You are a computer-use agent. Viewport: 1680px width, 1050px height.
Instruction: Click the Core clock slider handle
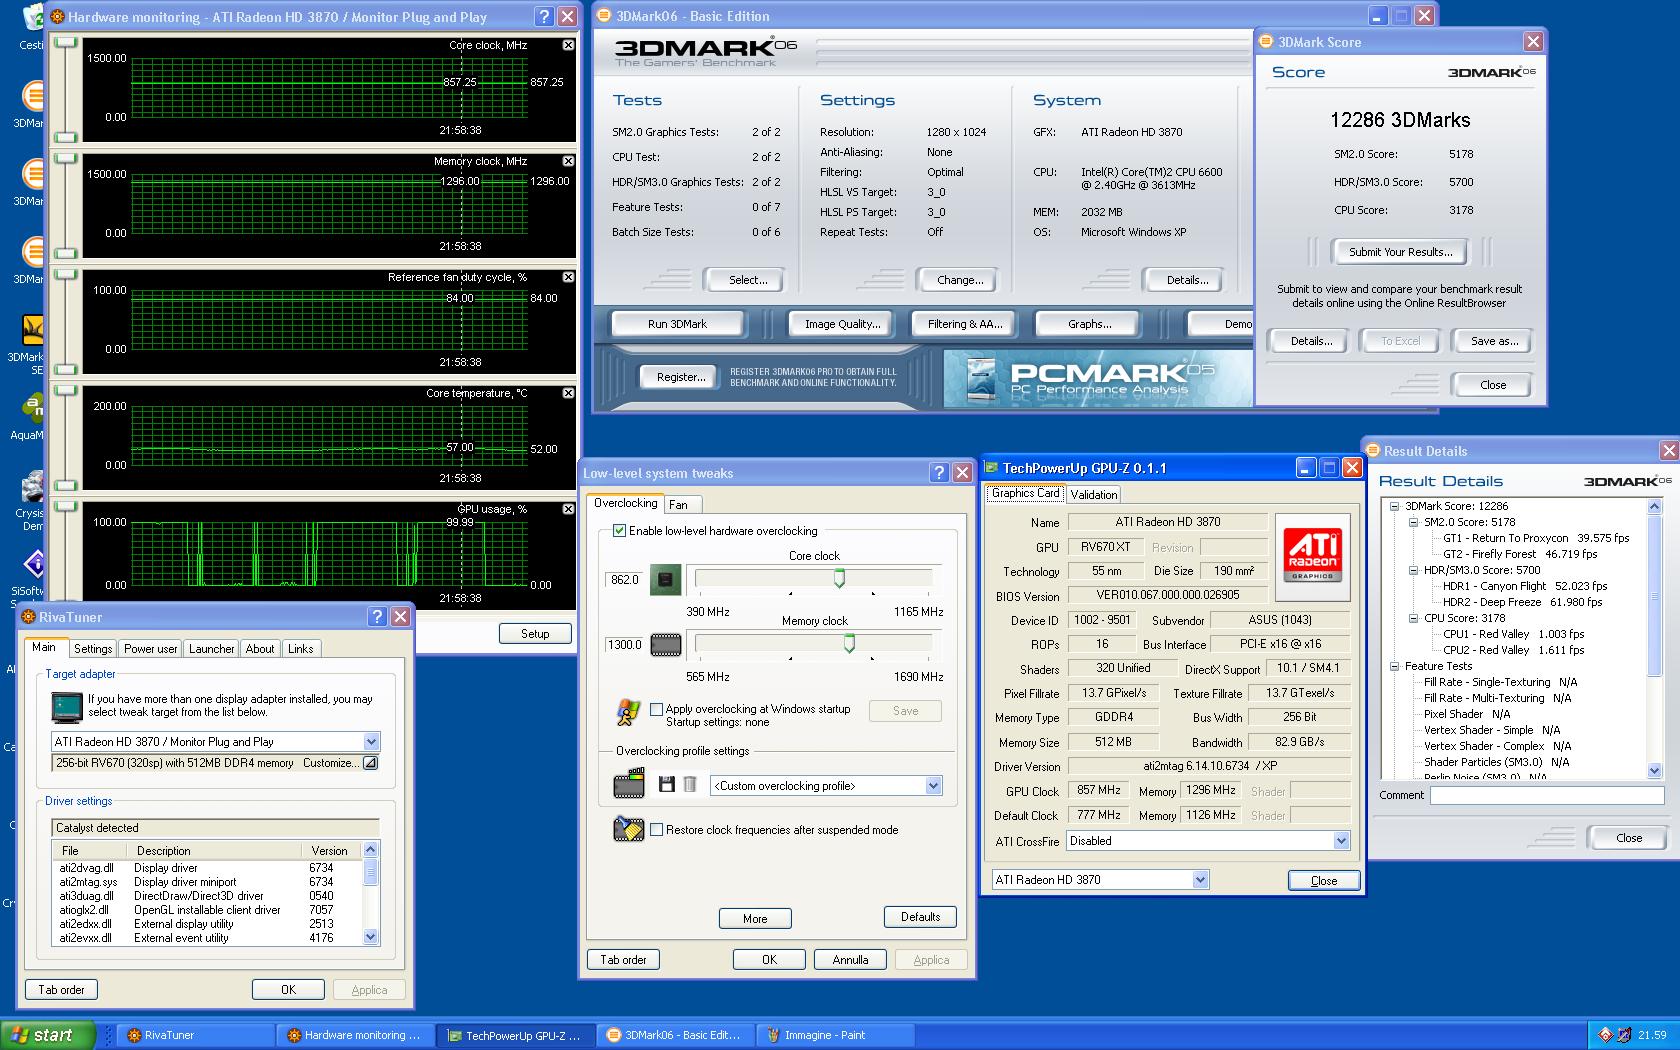839,578
